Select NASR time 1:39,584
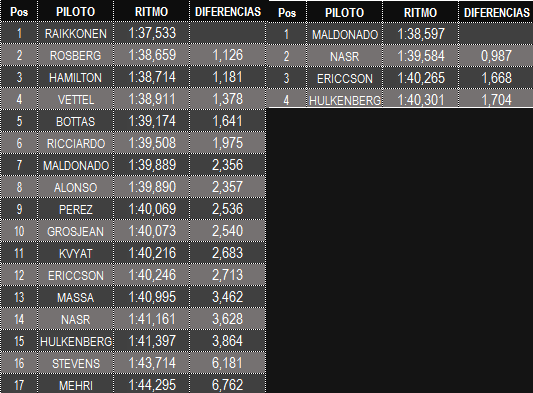Viewport: 533px width, 393px height. coord(420,56)
